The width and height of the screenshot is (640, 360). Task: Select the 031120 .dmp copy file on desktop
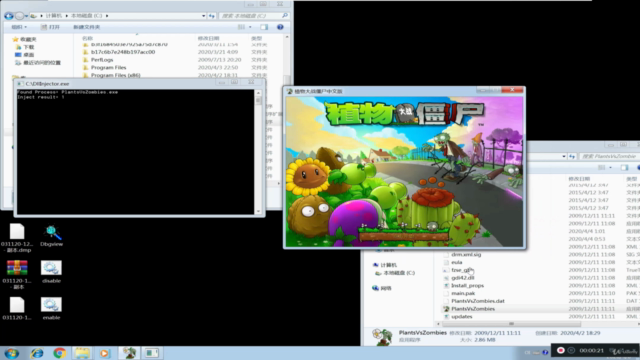(17, 238)
